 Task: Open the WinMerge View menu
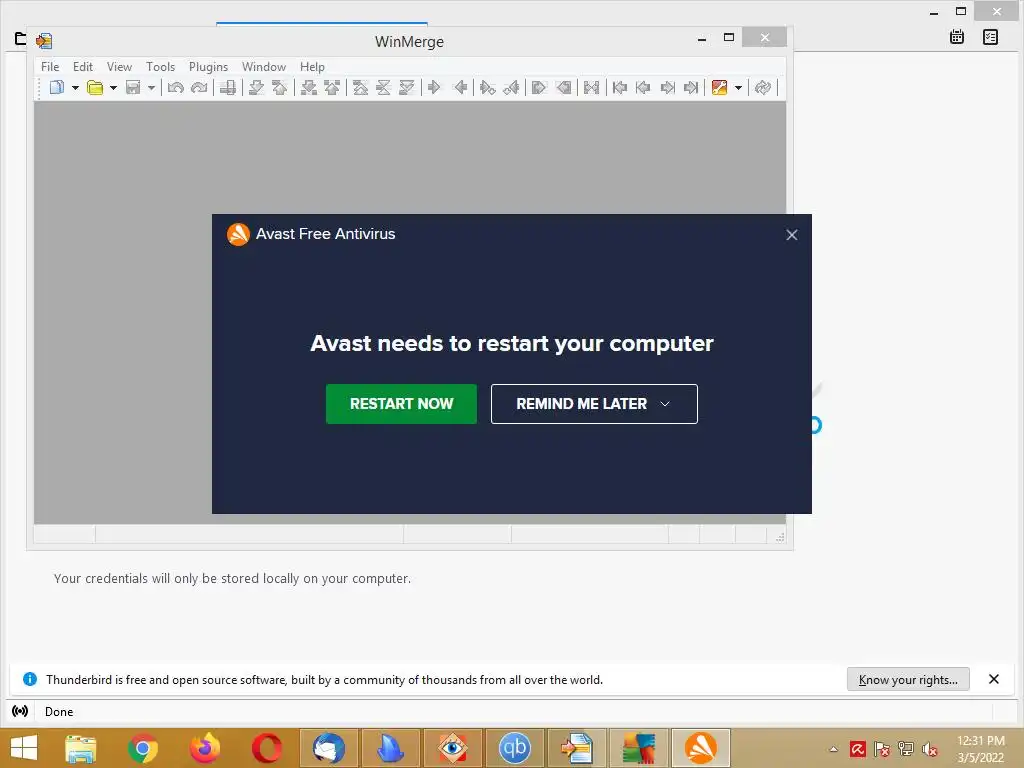119,67
